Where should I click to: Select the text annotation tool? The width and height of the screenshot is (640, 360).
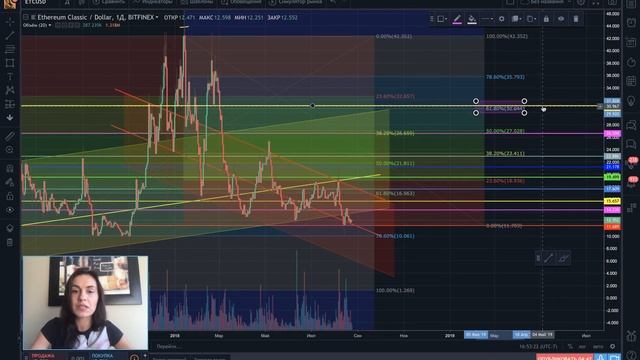pyautogui.click(x=10, y=77)
